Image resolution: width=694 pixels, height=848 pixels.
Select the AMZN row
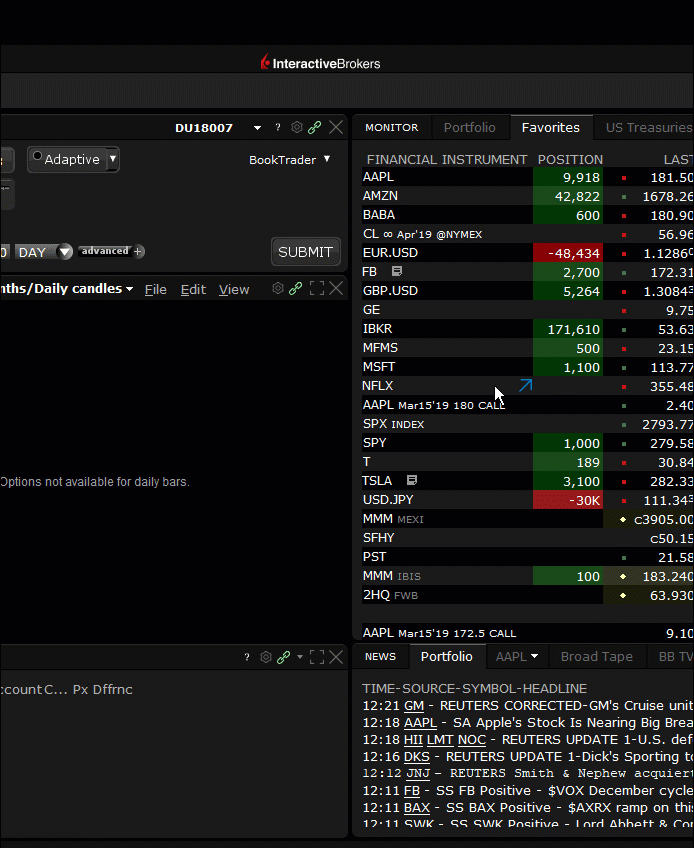pyautogui.click(x=527, y=196)
